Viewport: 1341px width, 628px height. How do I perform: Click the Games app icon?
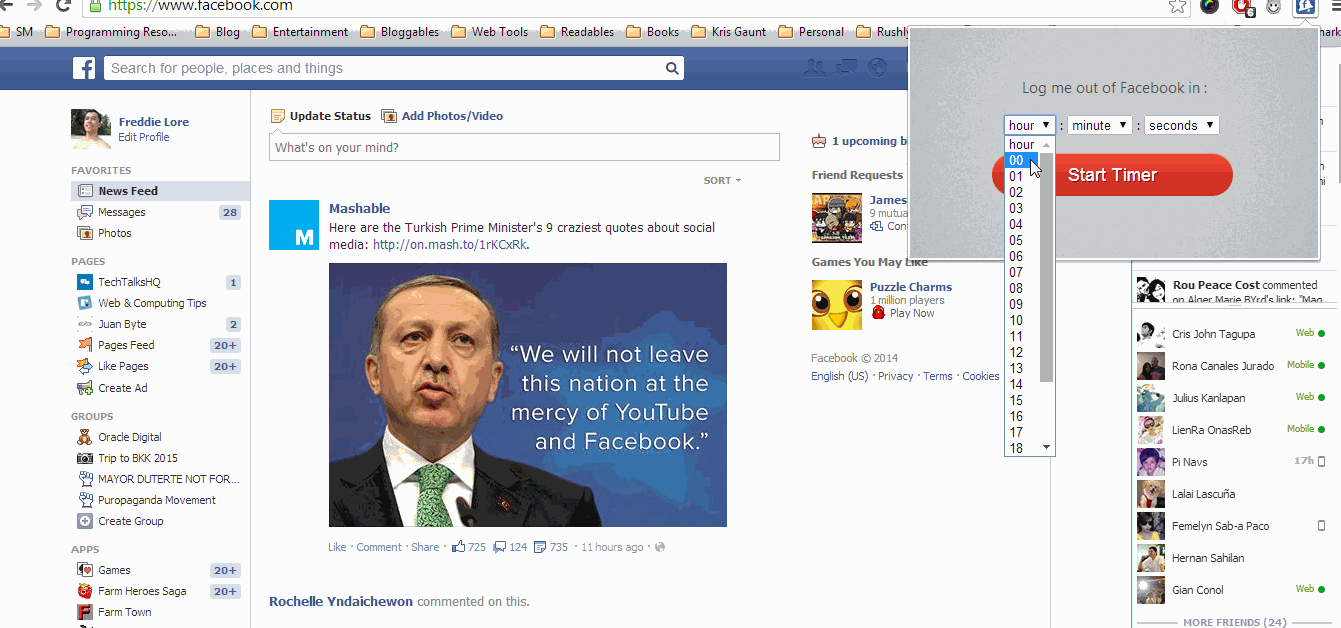pyautogui.click(x=85, y=570)
